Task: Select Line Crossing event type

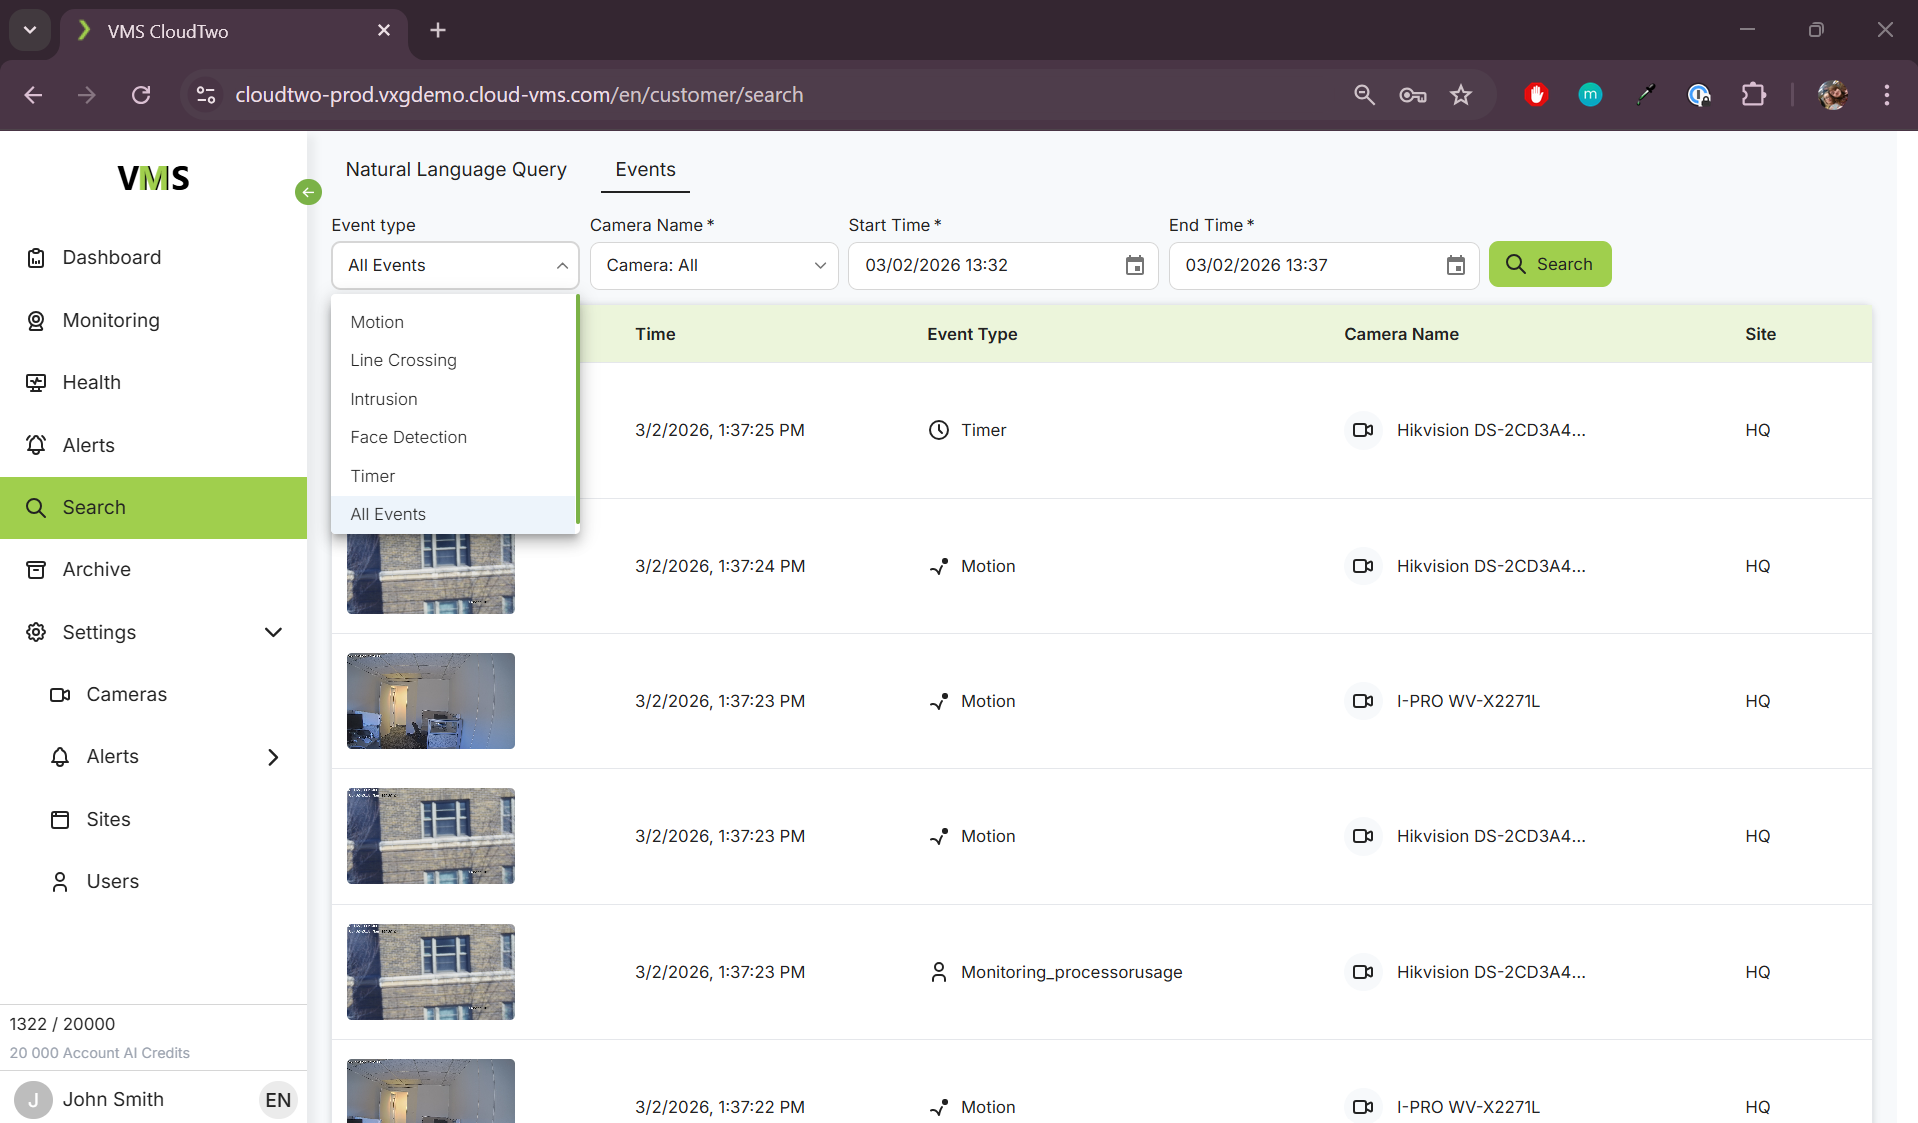Action: (x=403, y=360)
